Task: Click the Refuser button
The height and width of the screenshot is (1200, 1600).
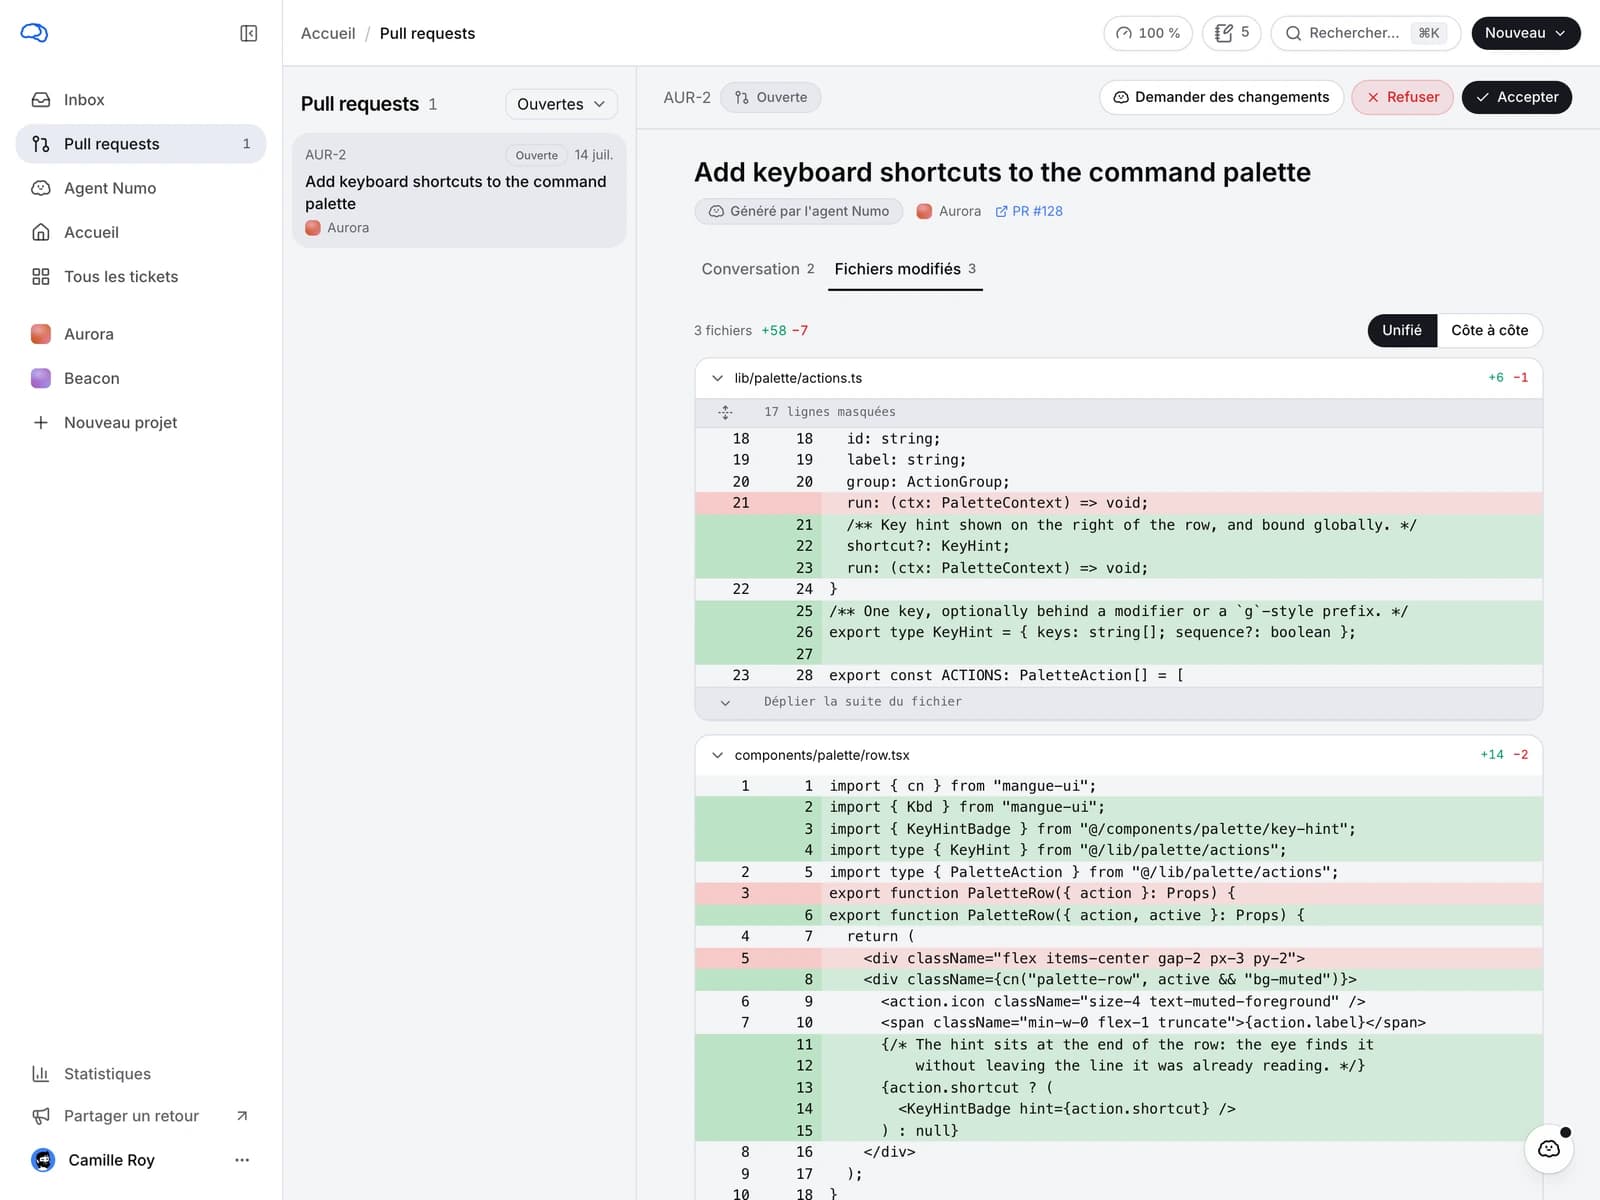Action: (1402, 97)
